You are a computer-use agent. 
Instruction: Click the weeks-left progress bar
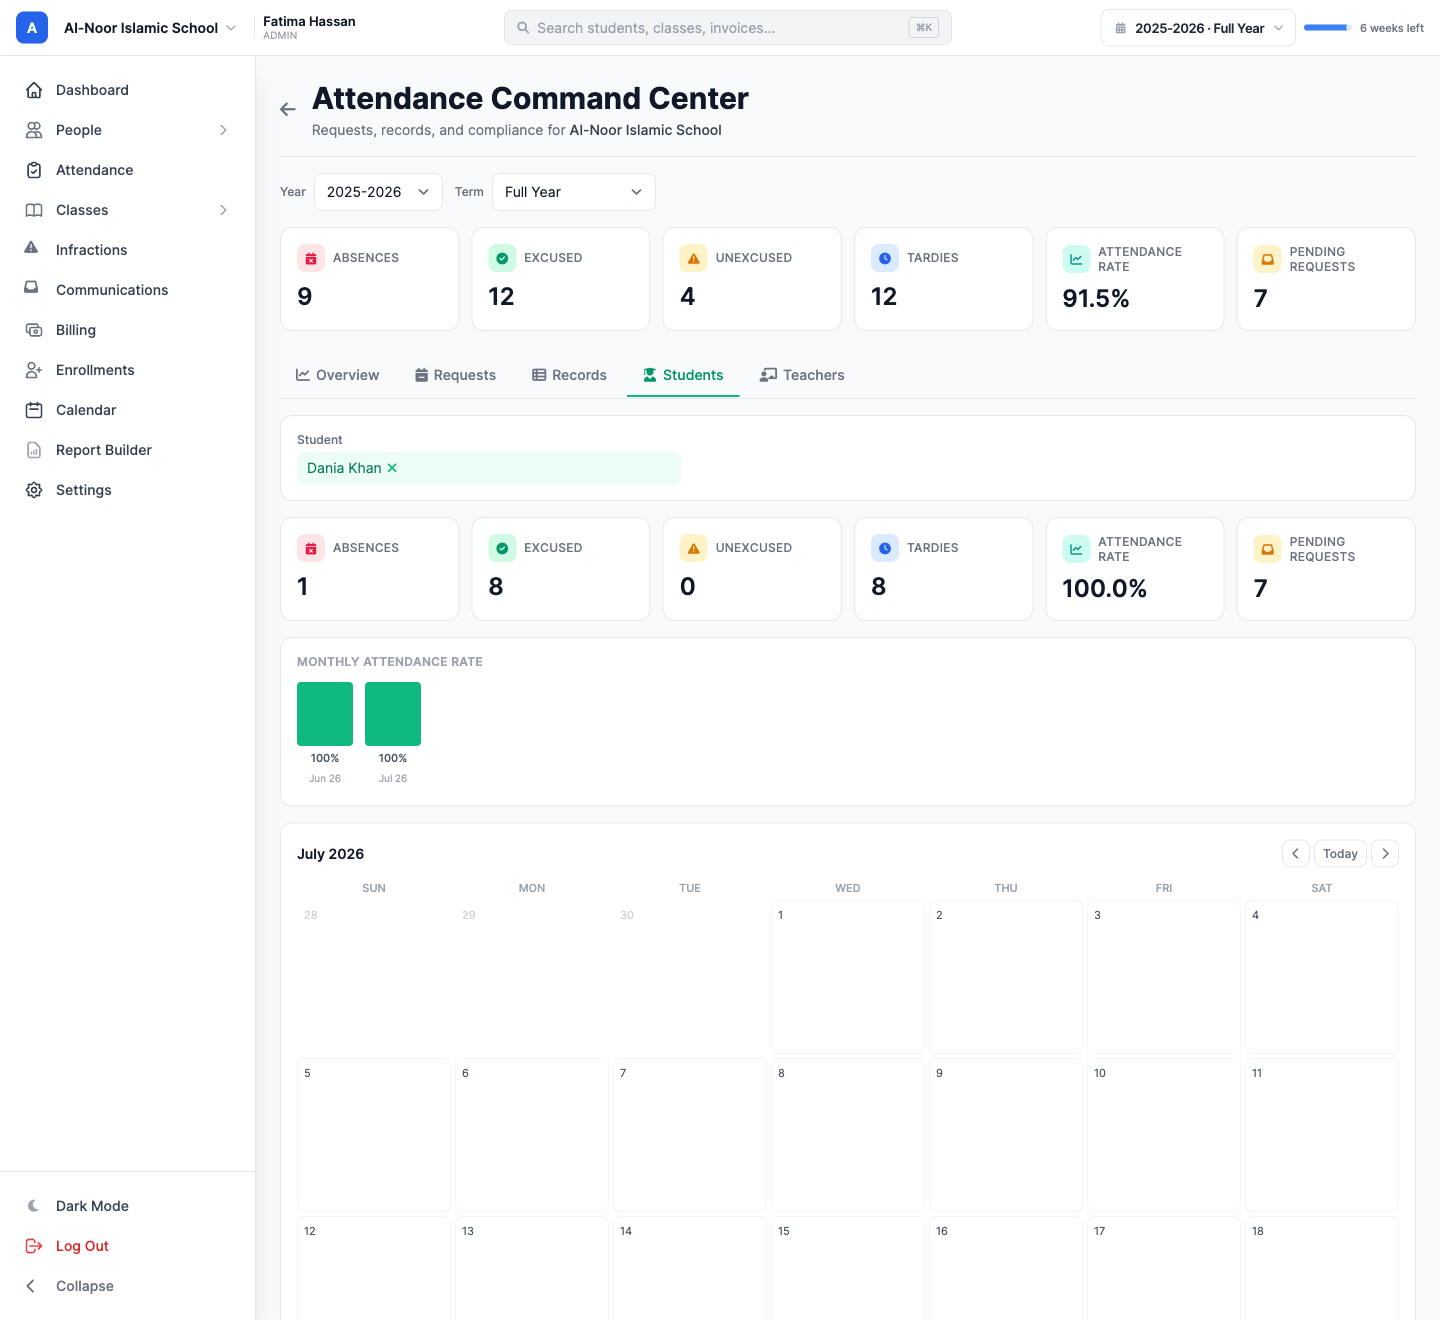(x=1328, y=28)
